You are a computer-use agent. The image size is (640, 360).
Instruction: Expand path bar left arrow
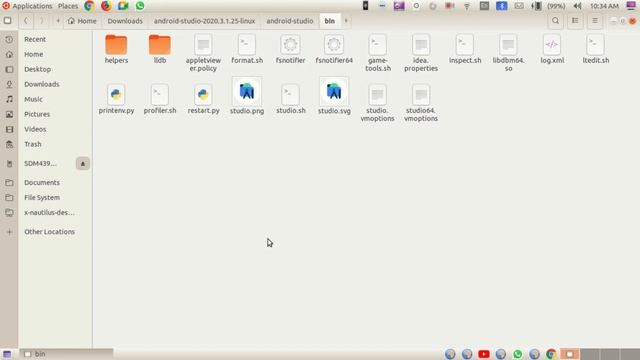click(58, 21)
